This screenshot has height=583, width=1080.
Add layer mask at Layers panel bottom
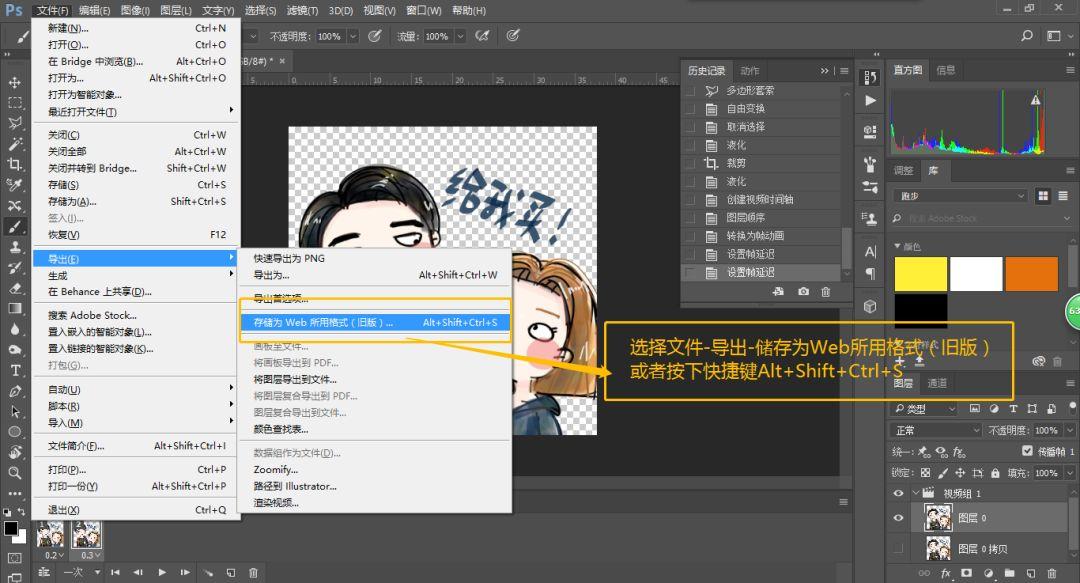click(966, 573)
